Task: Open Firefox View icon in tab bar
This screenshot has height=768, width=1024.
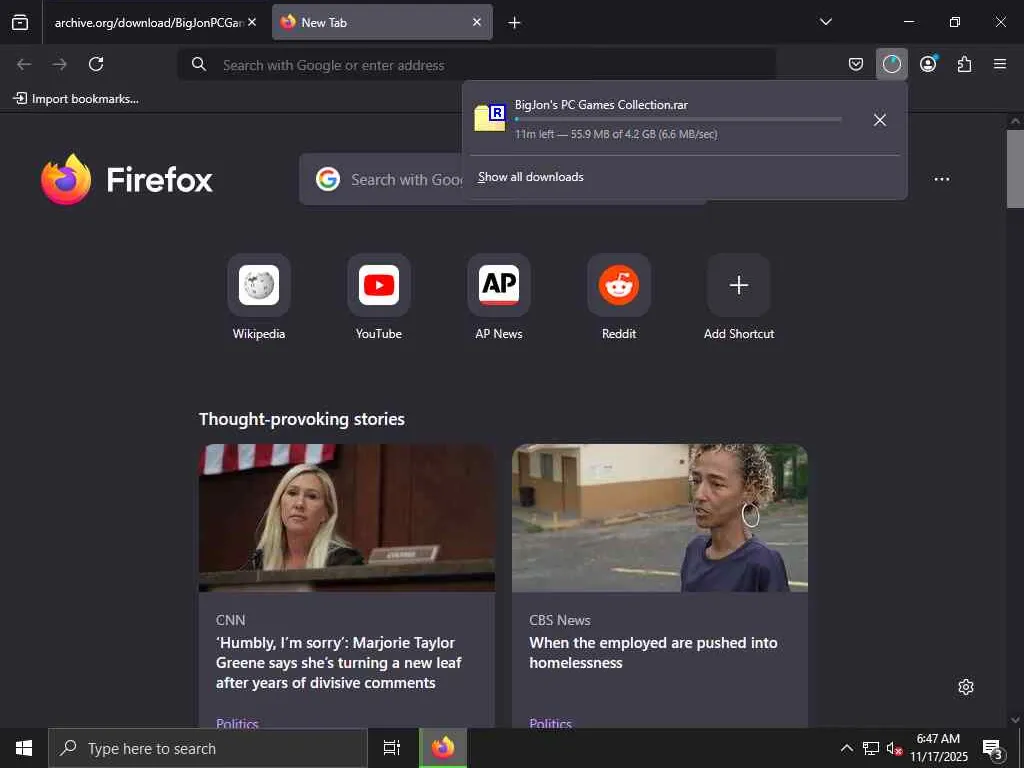Action: pyautogui.click(x=20, y=22)
